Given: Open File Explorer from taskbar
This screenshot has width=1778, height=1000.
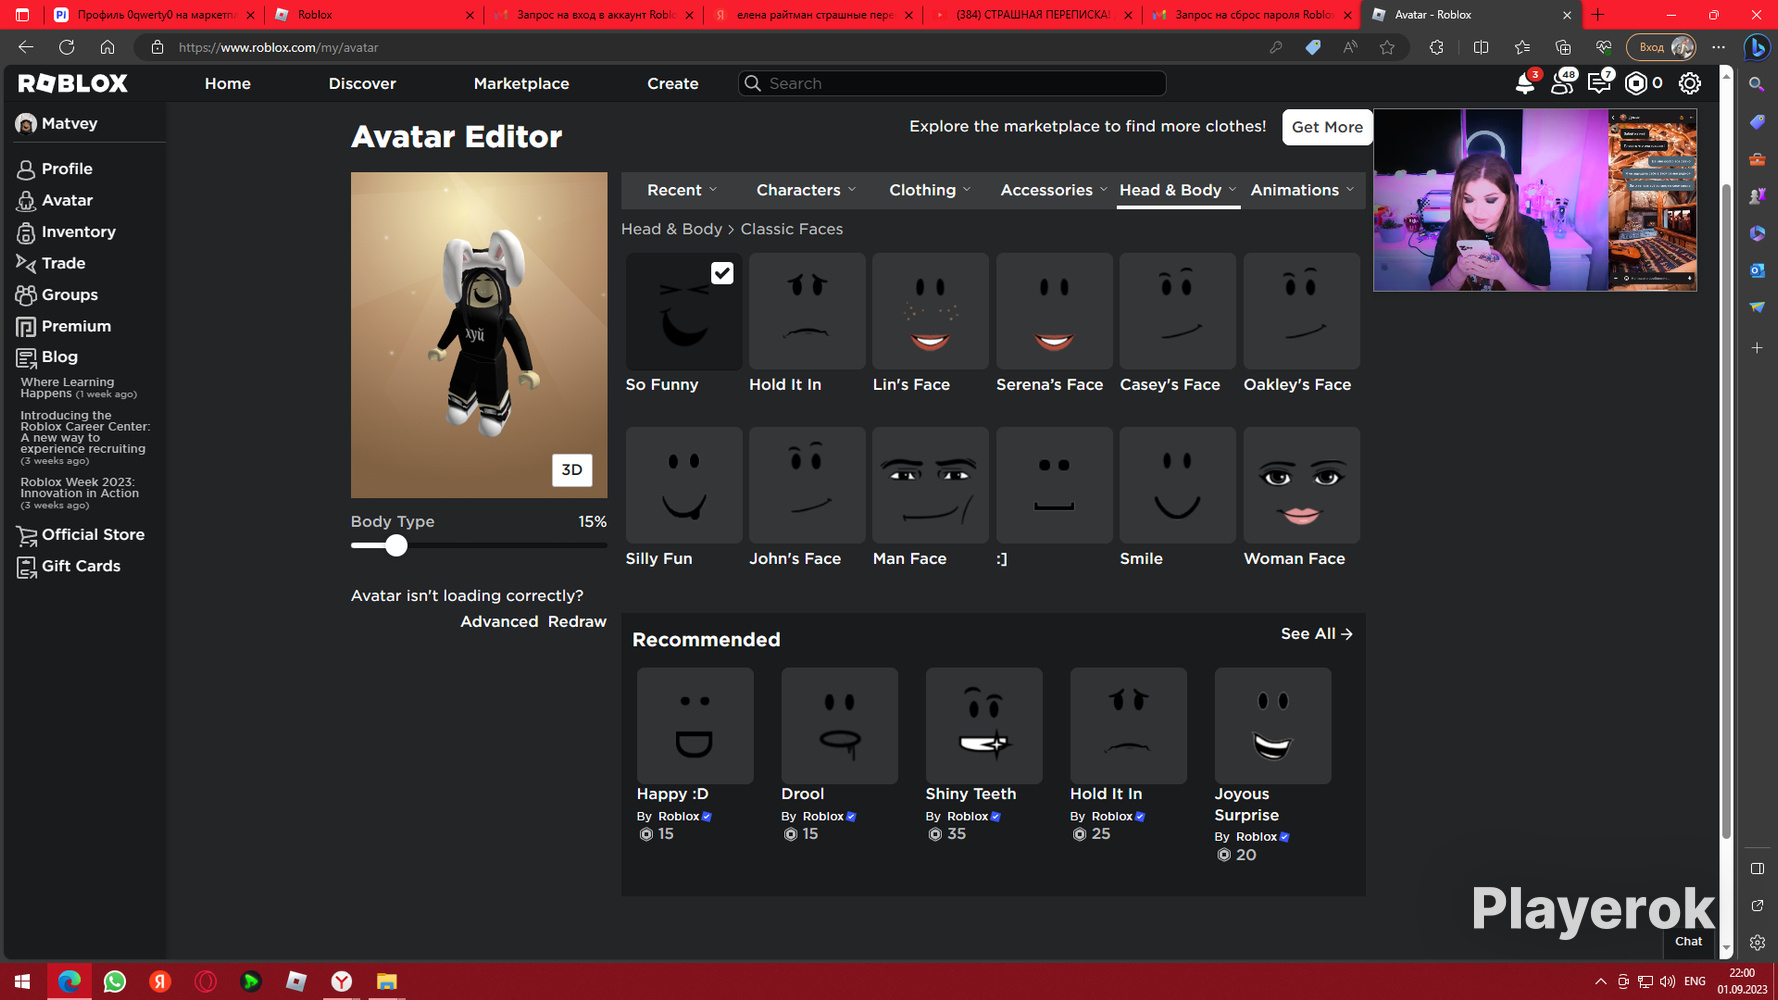Looking at the screenshot, I should tap(387, 982).
